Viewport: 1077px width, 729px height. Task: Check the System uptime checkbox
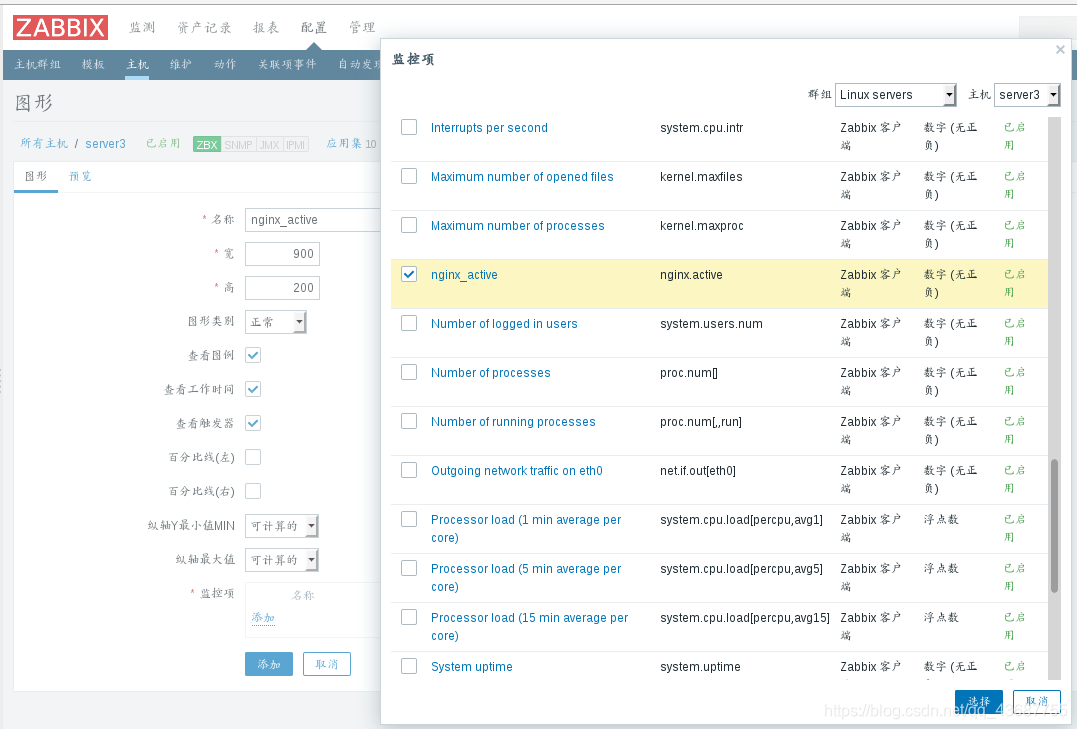[x=409, y=666]
